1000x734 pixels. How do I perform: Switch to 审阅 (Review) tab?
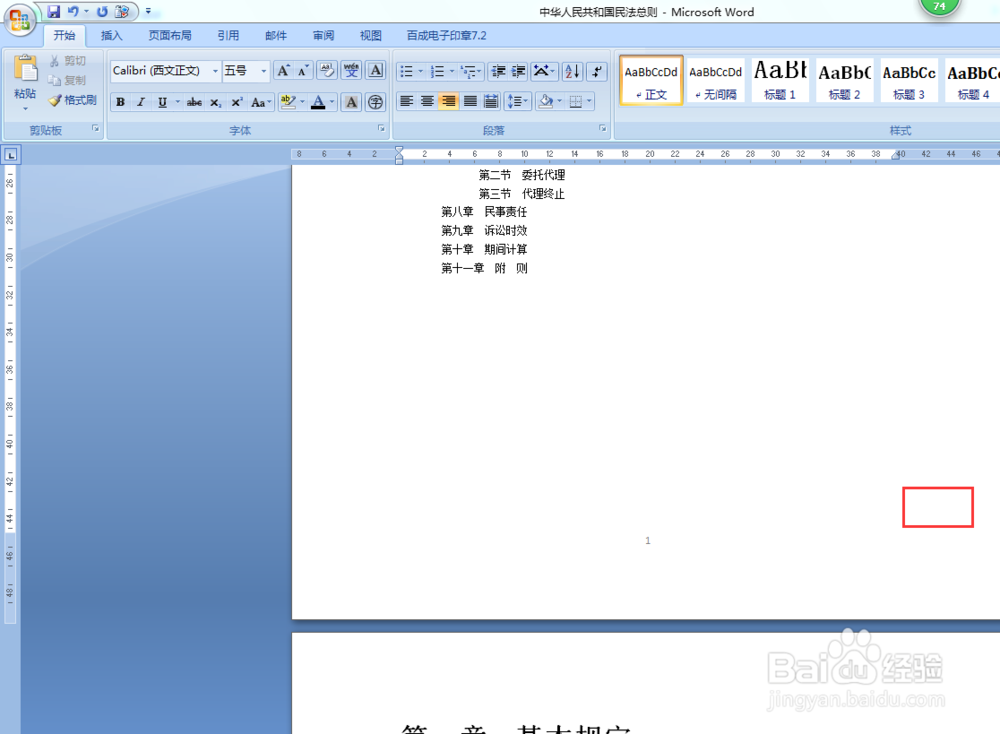[323, 36]
